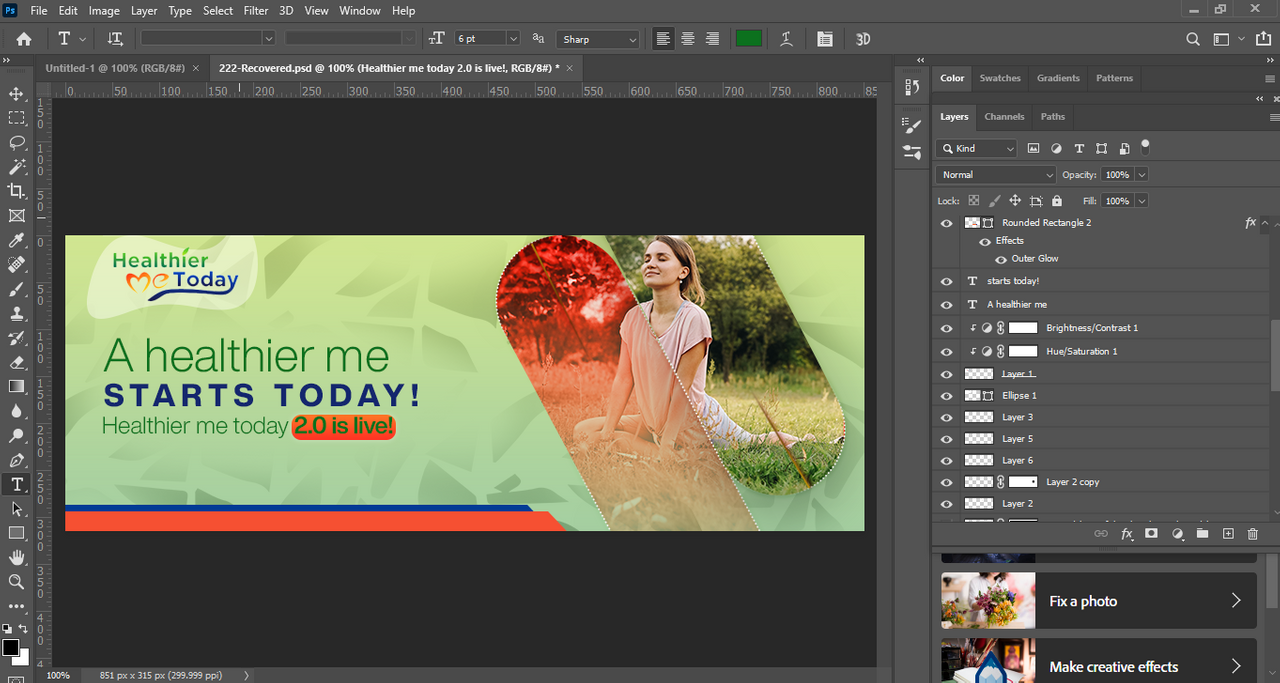Open the Character and Paragraph panels
The height and width of the screenshot is (683, 1280).
coord(824,39)
